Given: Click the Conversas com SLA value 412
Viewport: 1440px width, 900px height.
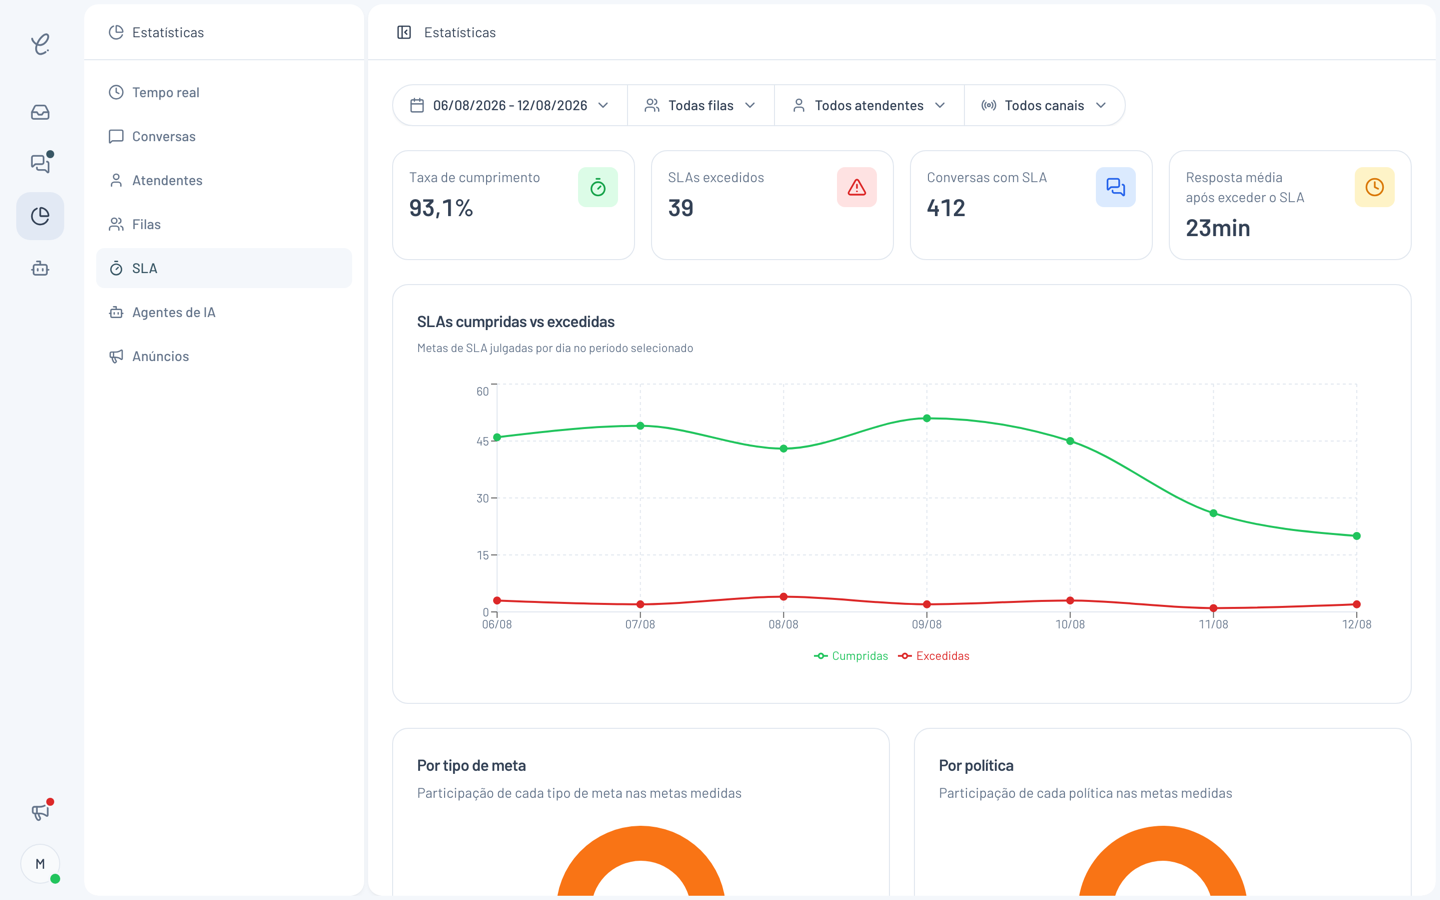Looking at the screenshot, I should [946, 208].
